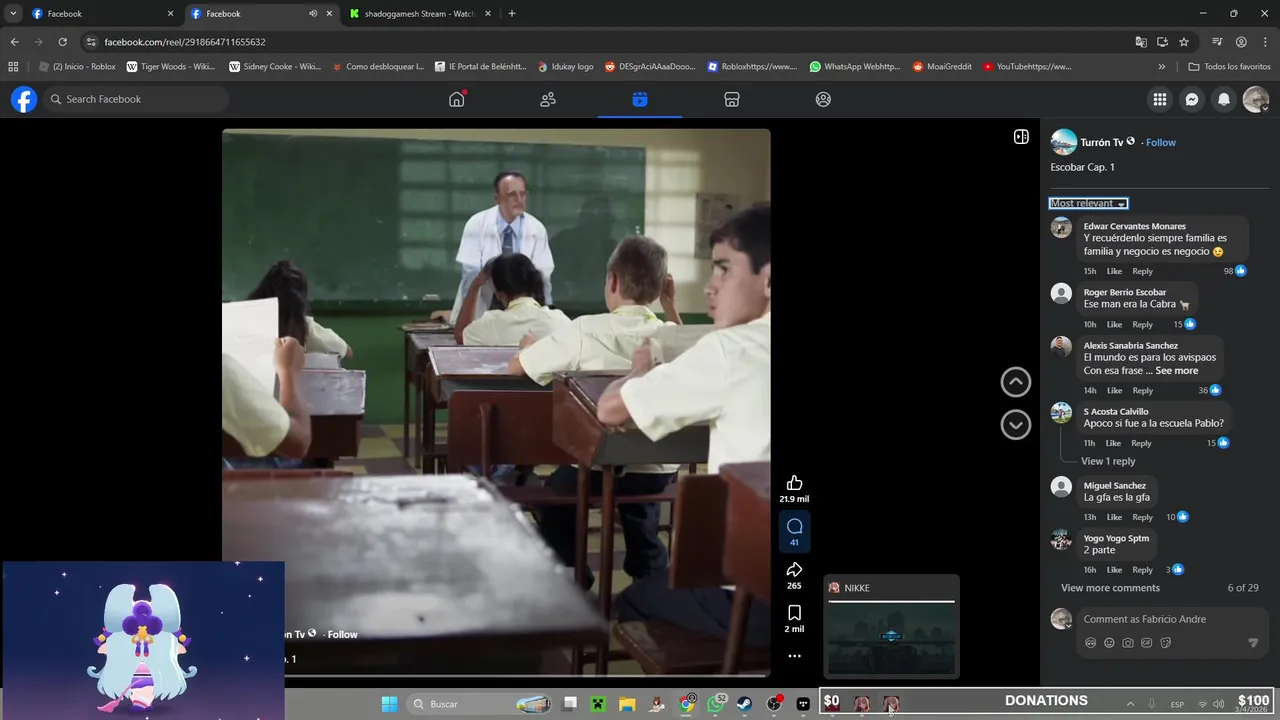Open Todos los favoritos folder

click(x=1229, y=67)
